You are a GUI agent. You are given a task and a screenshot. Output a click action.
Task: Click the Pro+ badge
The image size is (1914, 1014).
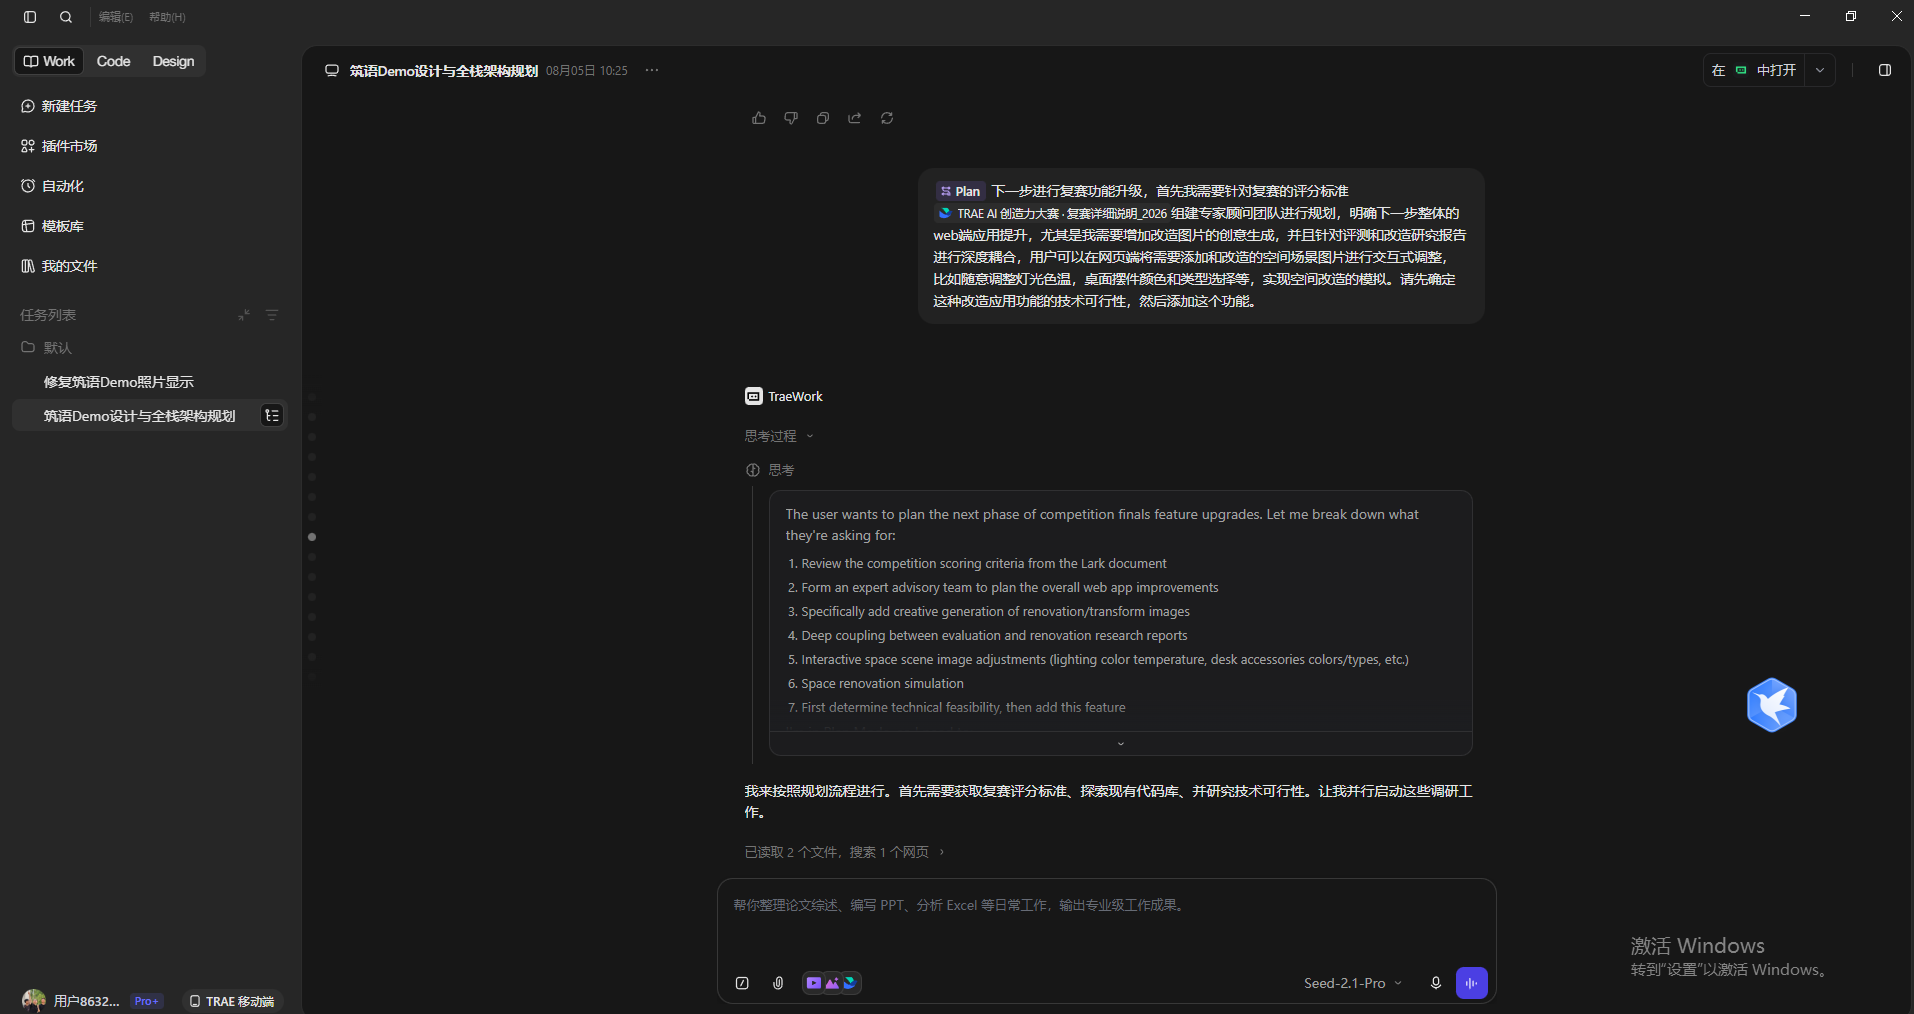[147, 1001]
